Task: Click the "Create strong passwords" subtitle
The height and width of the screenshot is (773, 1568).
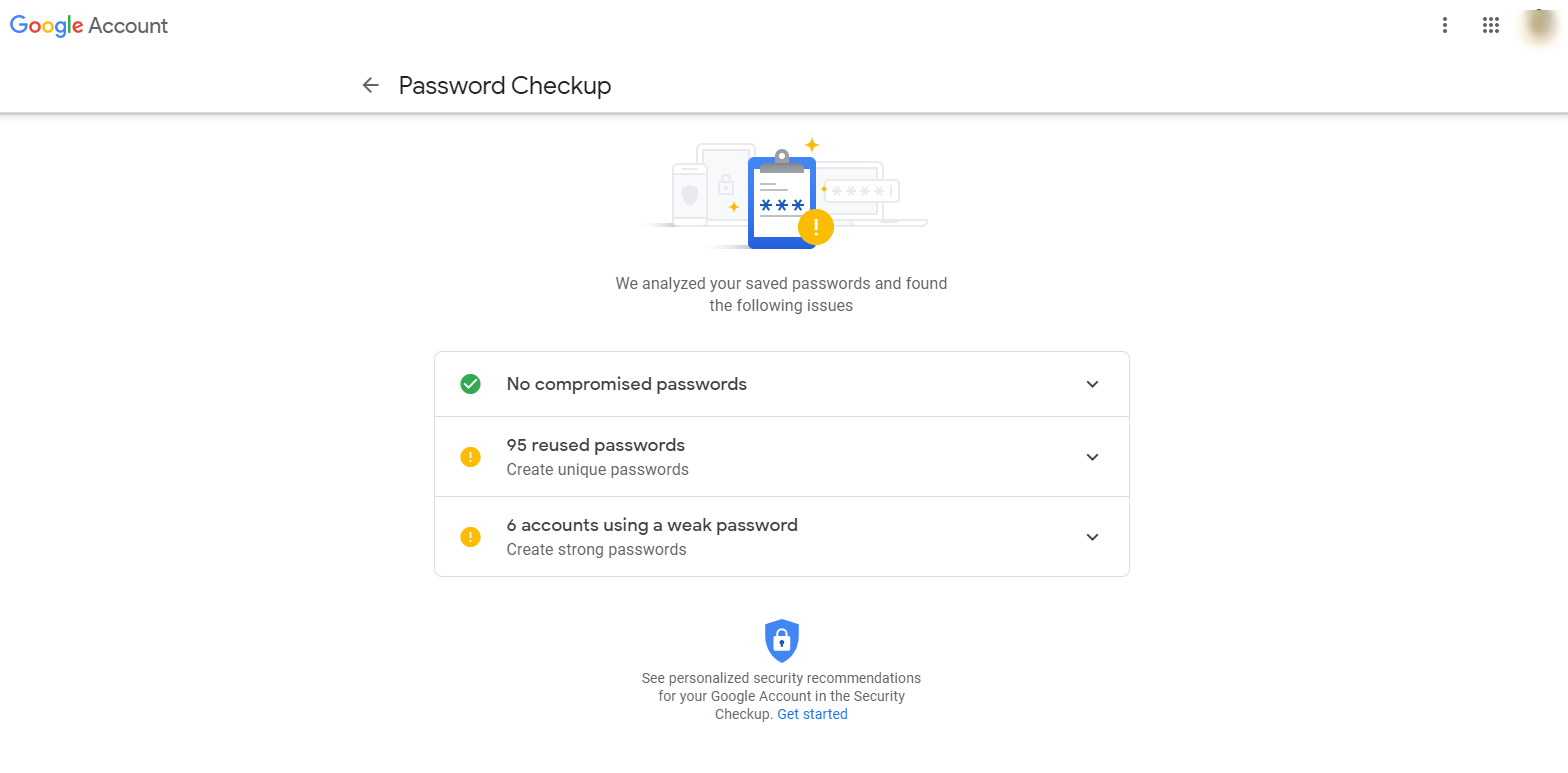Action: pos(596,550)
